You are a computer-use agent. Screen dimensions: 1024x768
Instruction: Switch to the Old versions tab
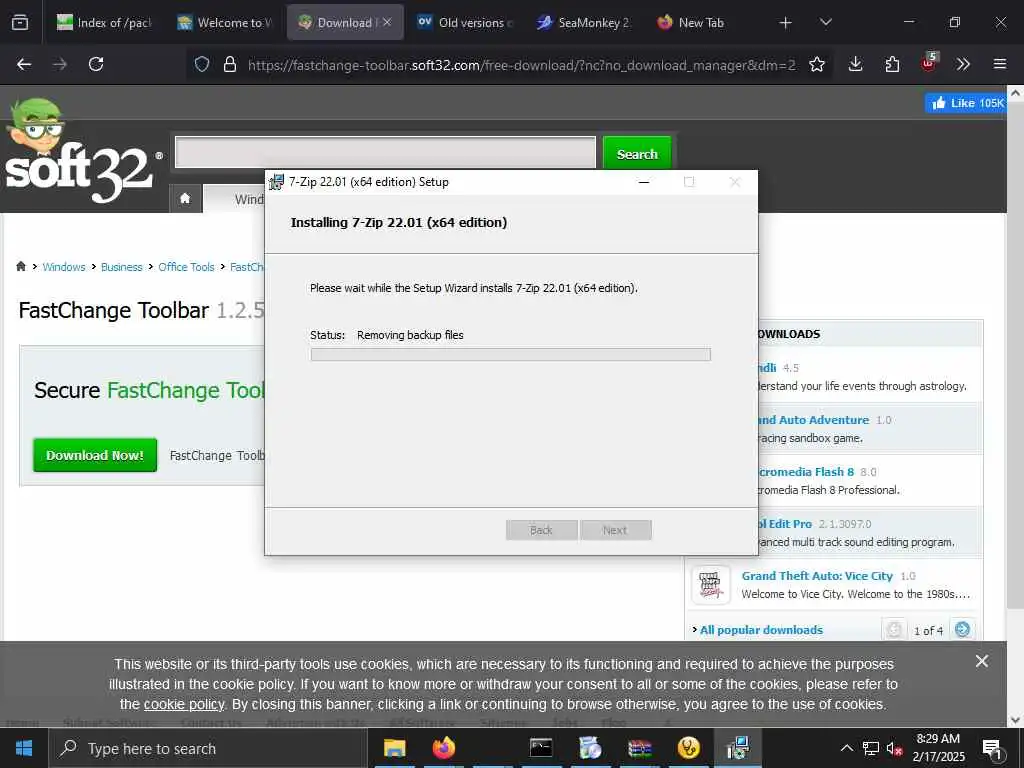pos(465,22)
